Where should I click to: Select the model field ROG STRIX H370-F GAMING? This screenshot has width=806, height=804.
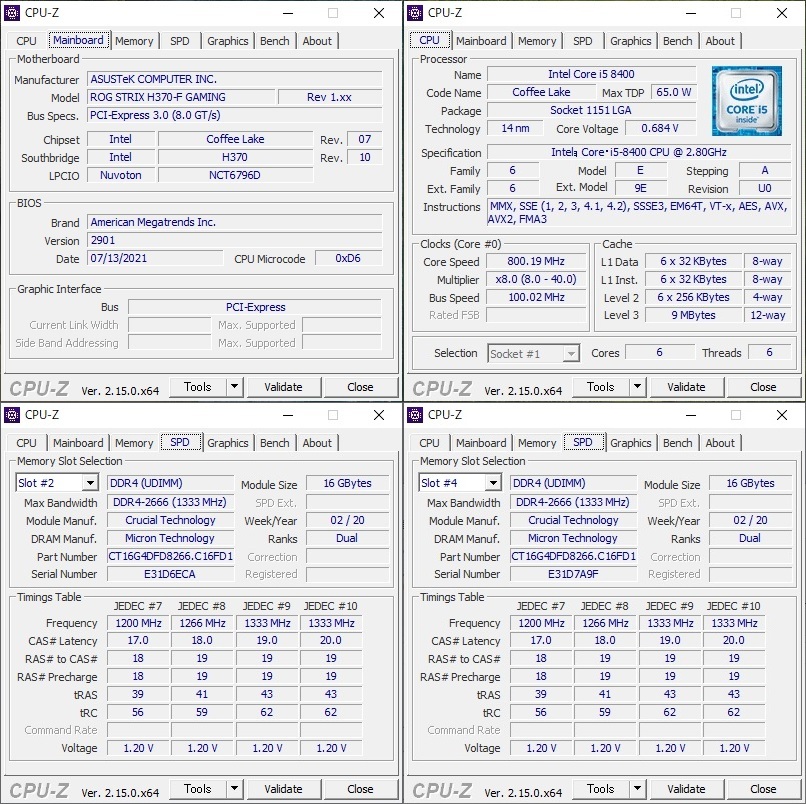(x=181, y=97)
